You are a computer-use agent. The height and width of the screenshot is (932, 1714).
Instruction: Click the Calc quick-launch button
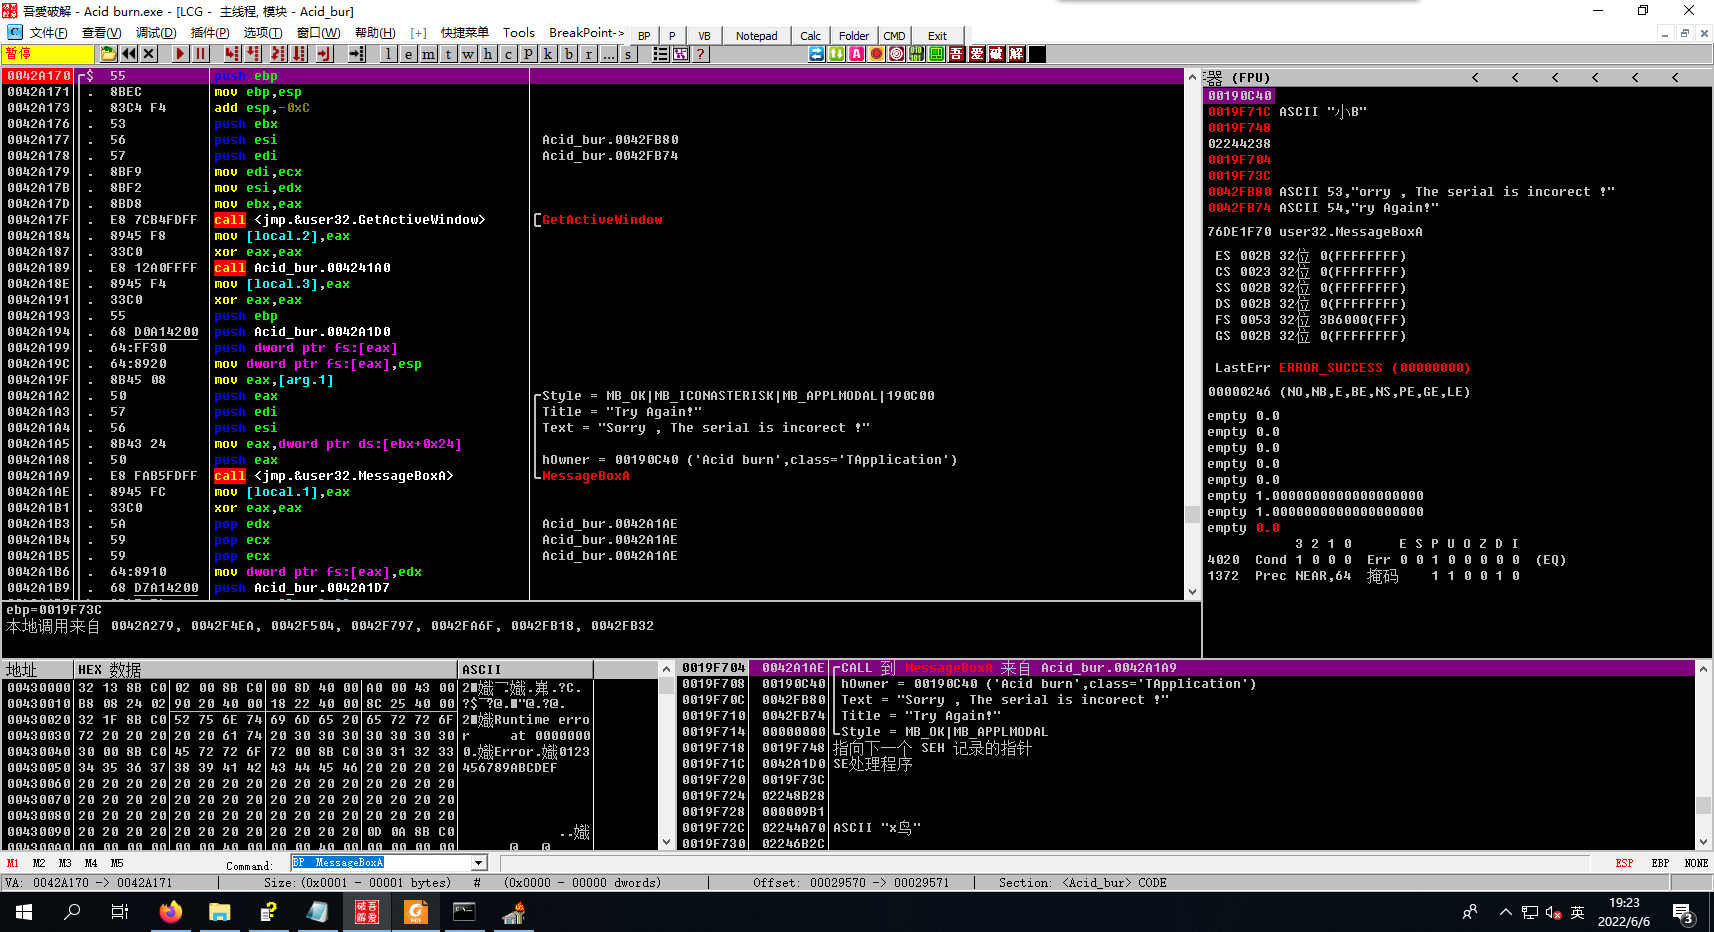[810, 36]
